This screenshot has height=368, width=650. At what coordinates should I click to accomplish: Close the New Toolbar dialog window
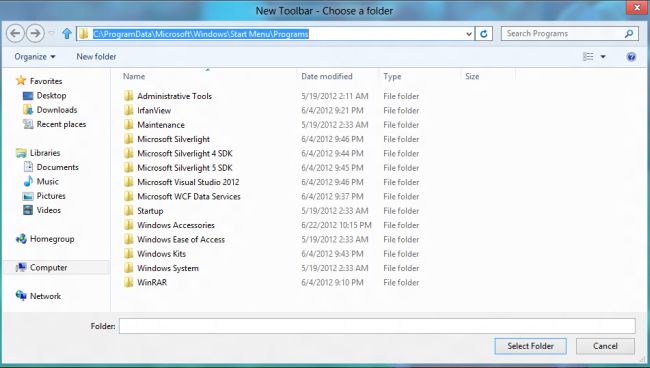pos(637,7)
